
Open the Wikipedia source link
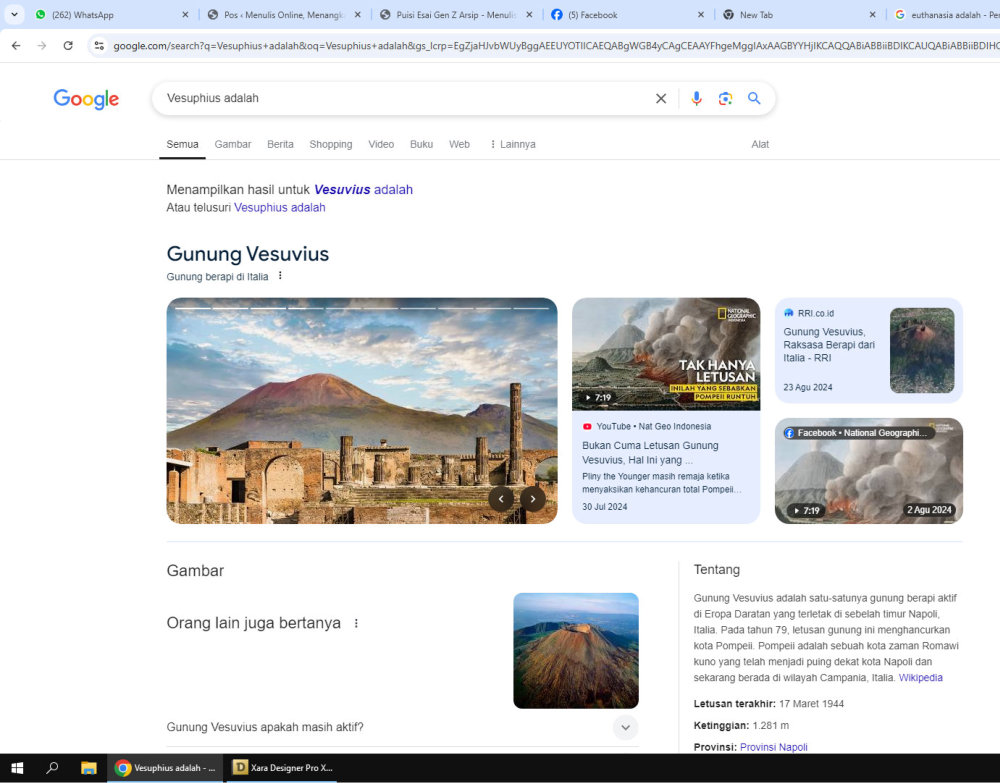click(x=920, y=678)
